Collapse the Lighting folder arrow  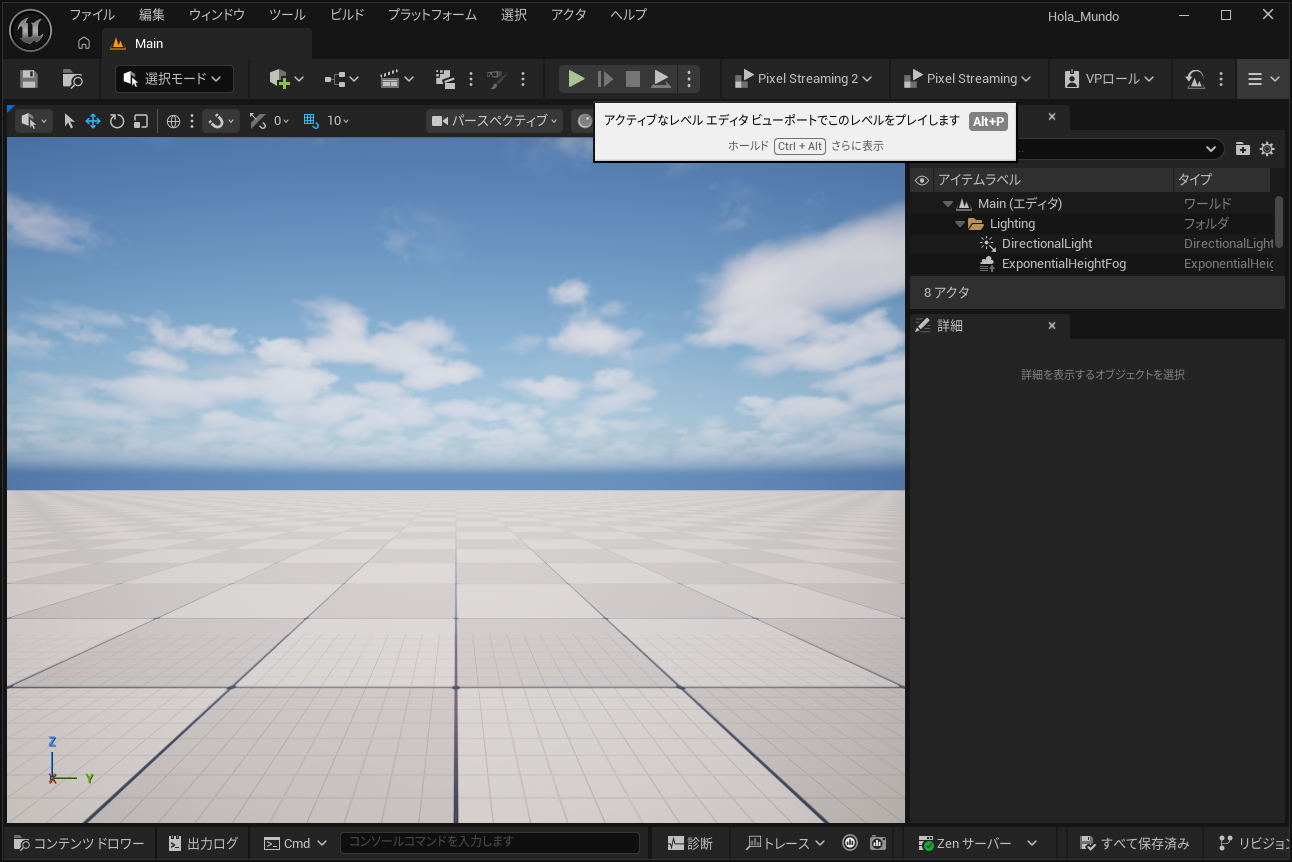point(960,224)
